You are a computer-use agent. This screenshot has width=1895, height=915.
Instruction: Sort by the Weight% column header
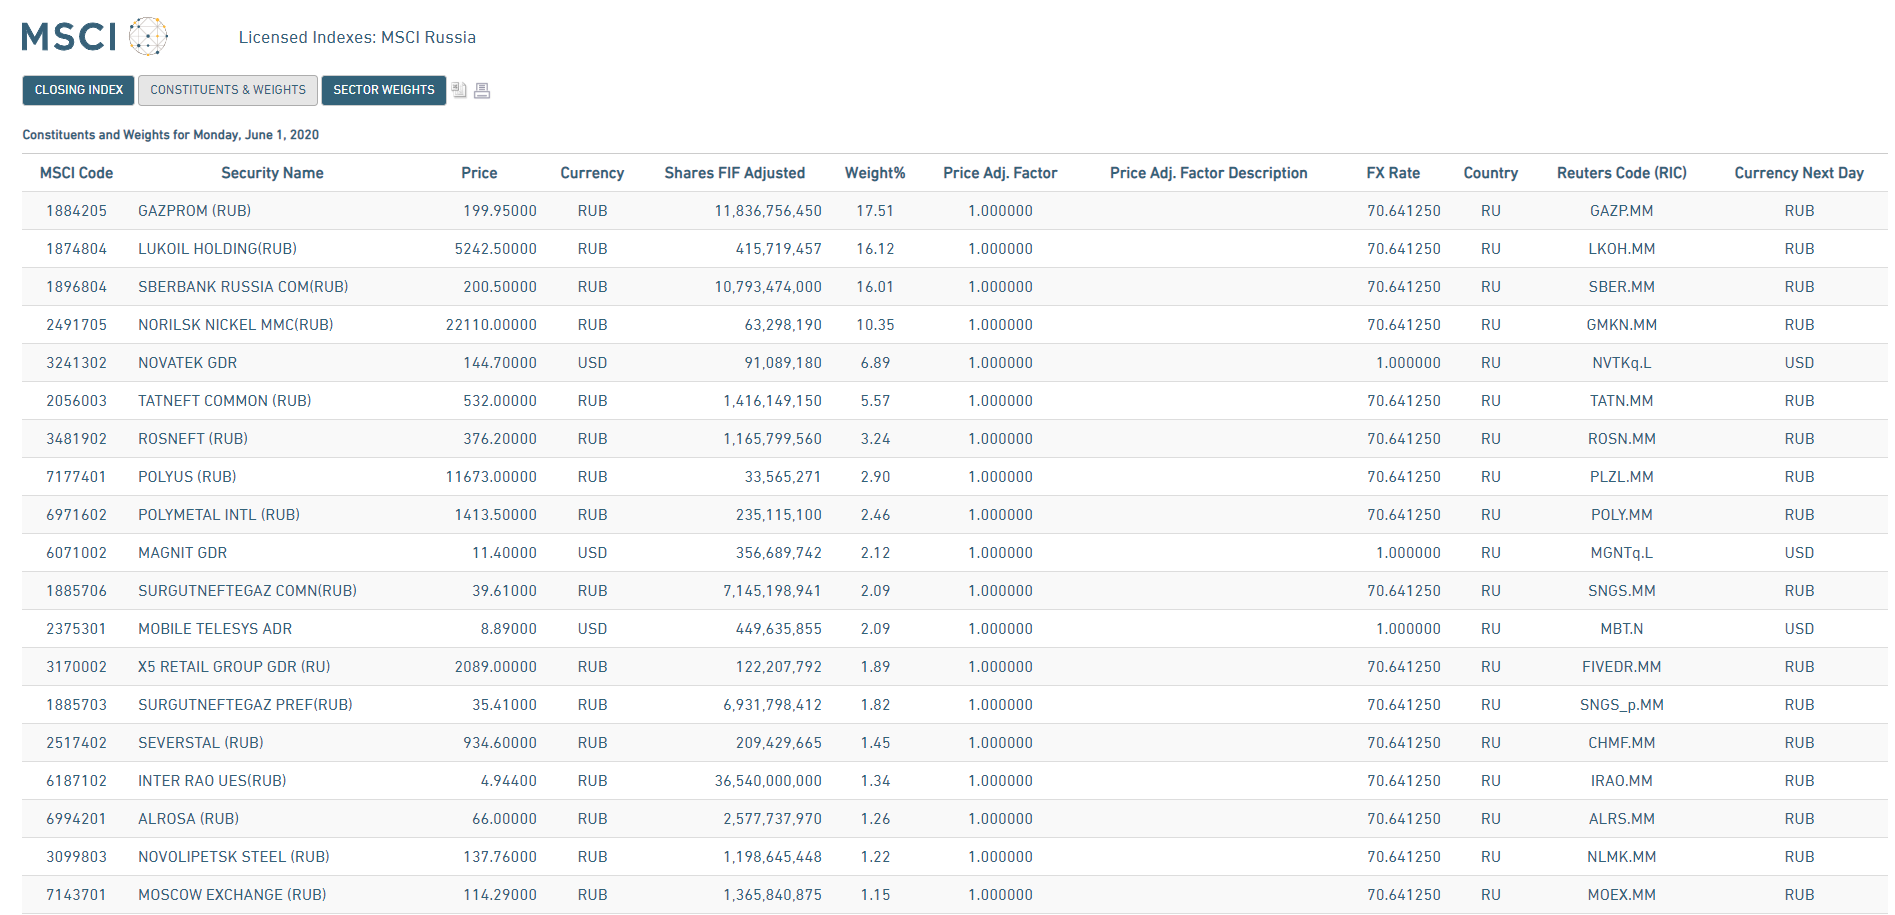874,173
